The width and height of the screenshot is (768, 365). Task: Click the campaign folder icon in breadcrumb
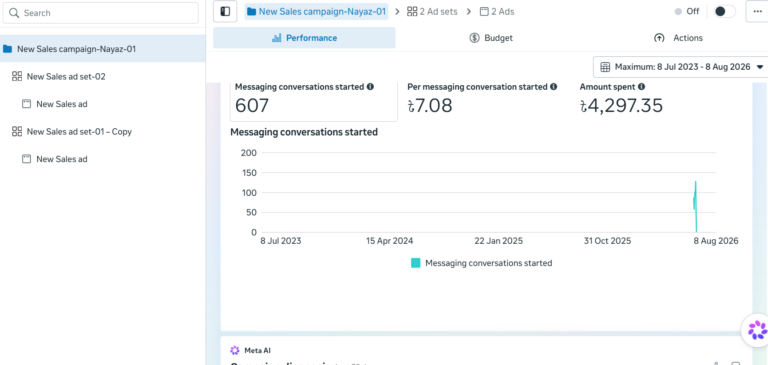(x=252, y=11)
